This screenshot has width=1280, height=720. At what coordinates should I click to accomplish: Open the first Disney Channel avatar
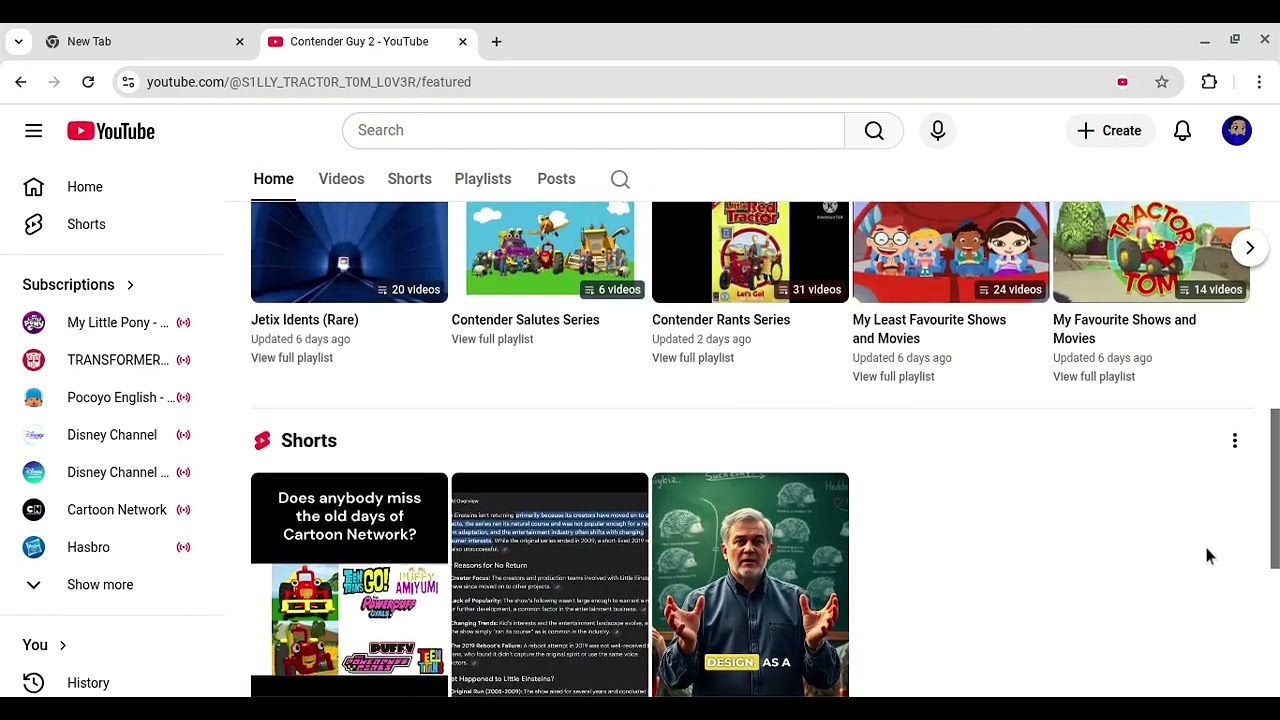(34, 435)
